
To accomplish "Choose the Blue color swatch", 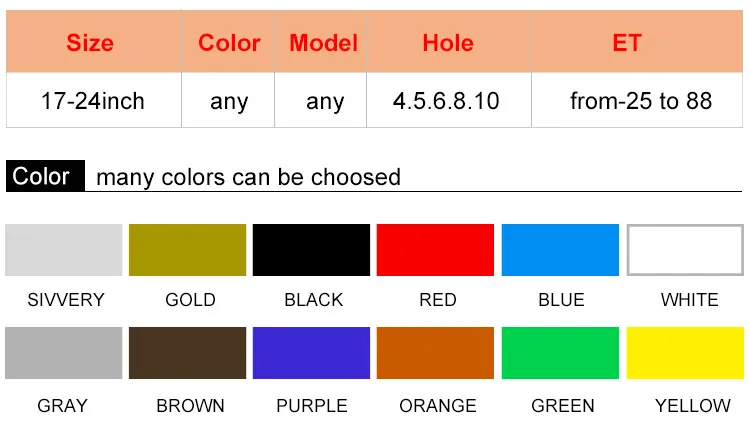I will point(560,250).
